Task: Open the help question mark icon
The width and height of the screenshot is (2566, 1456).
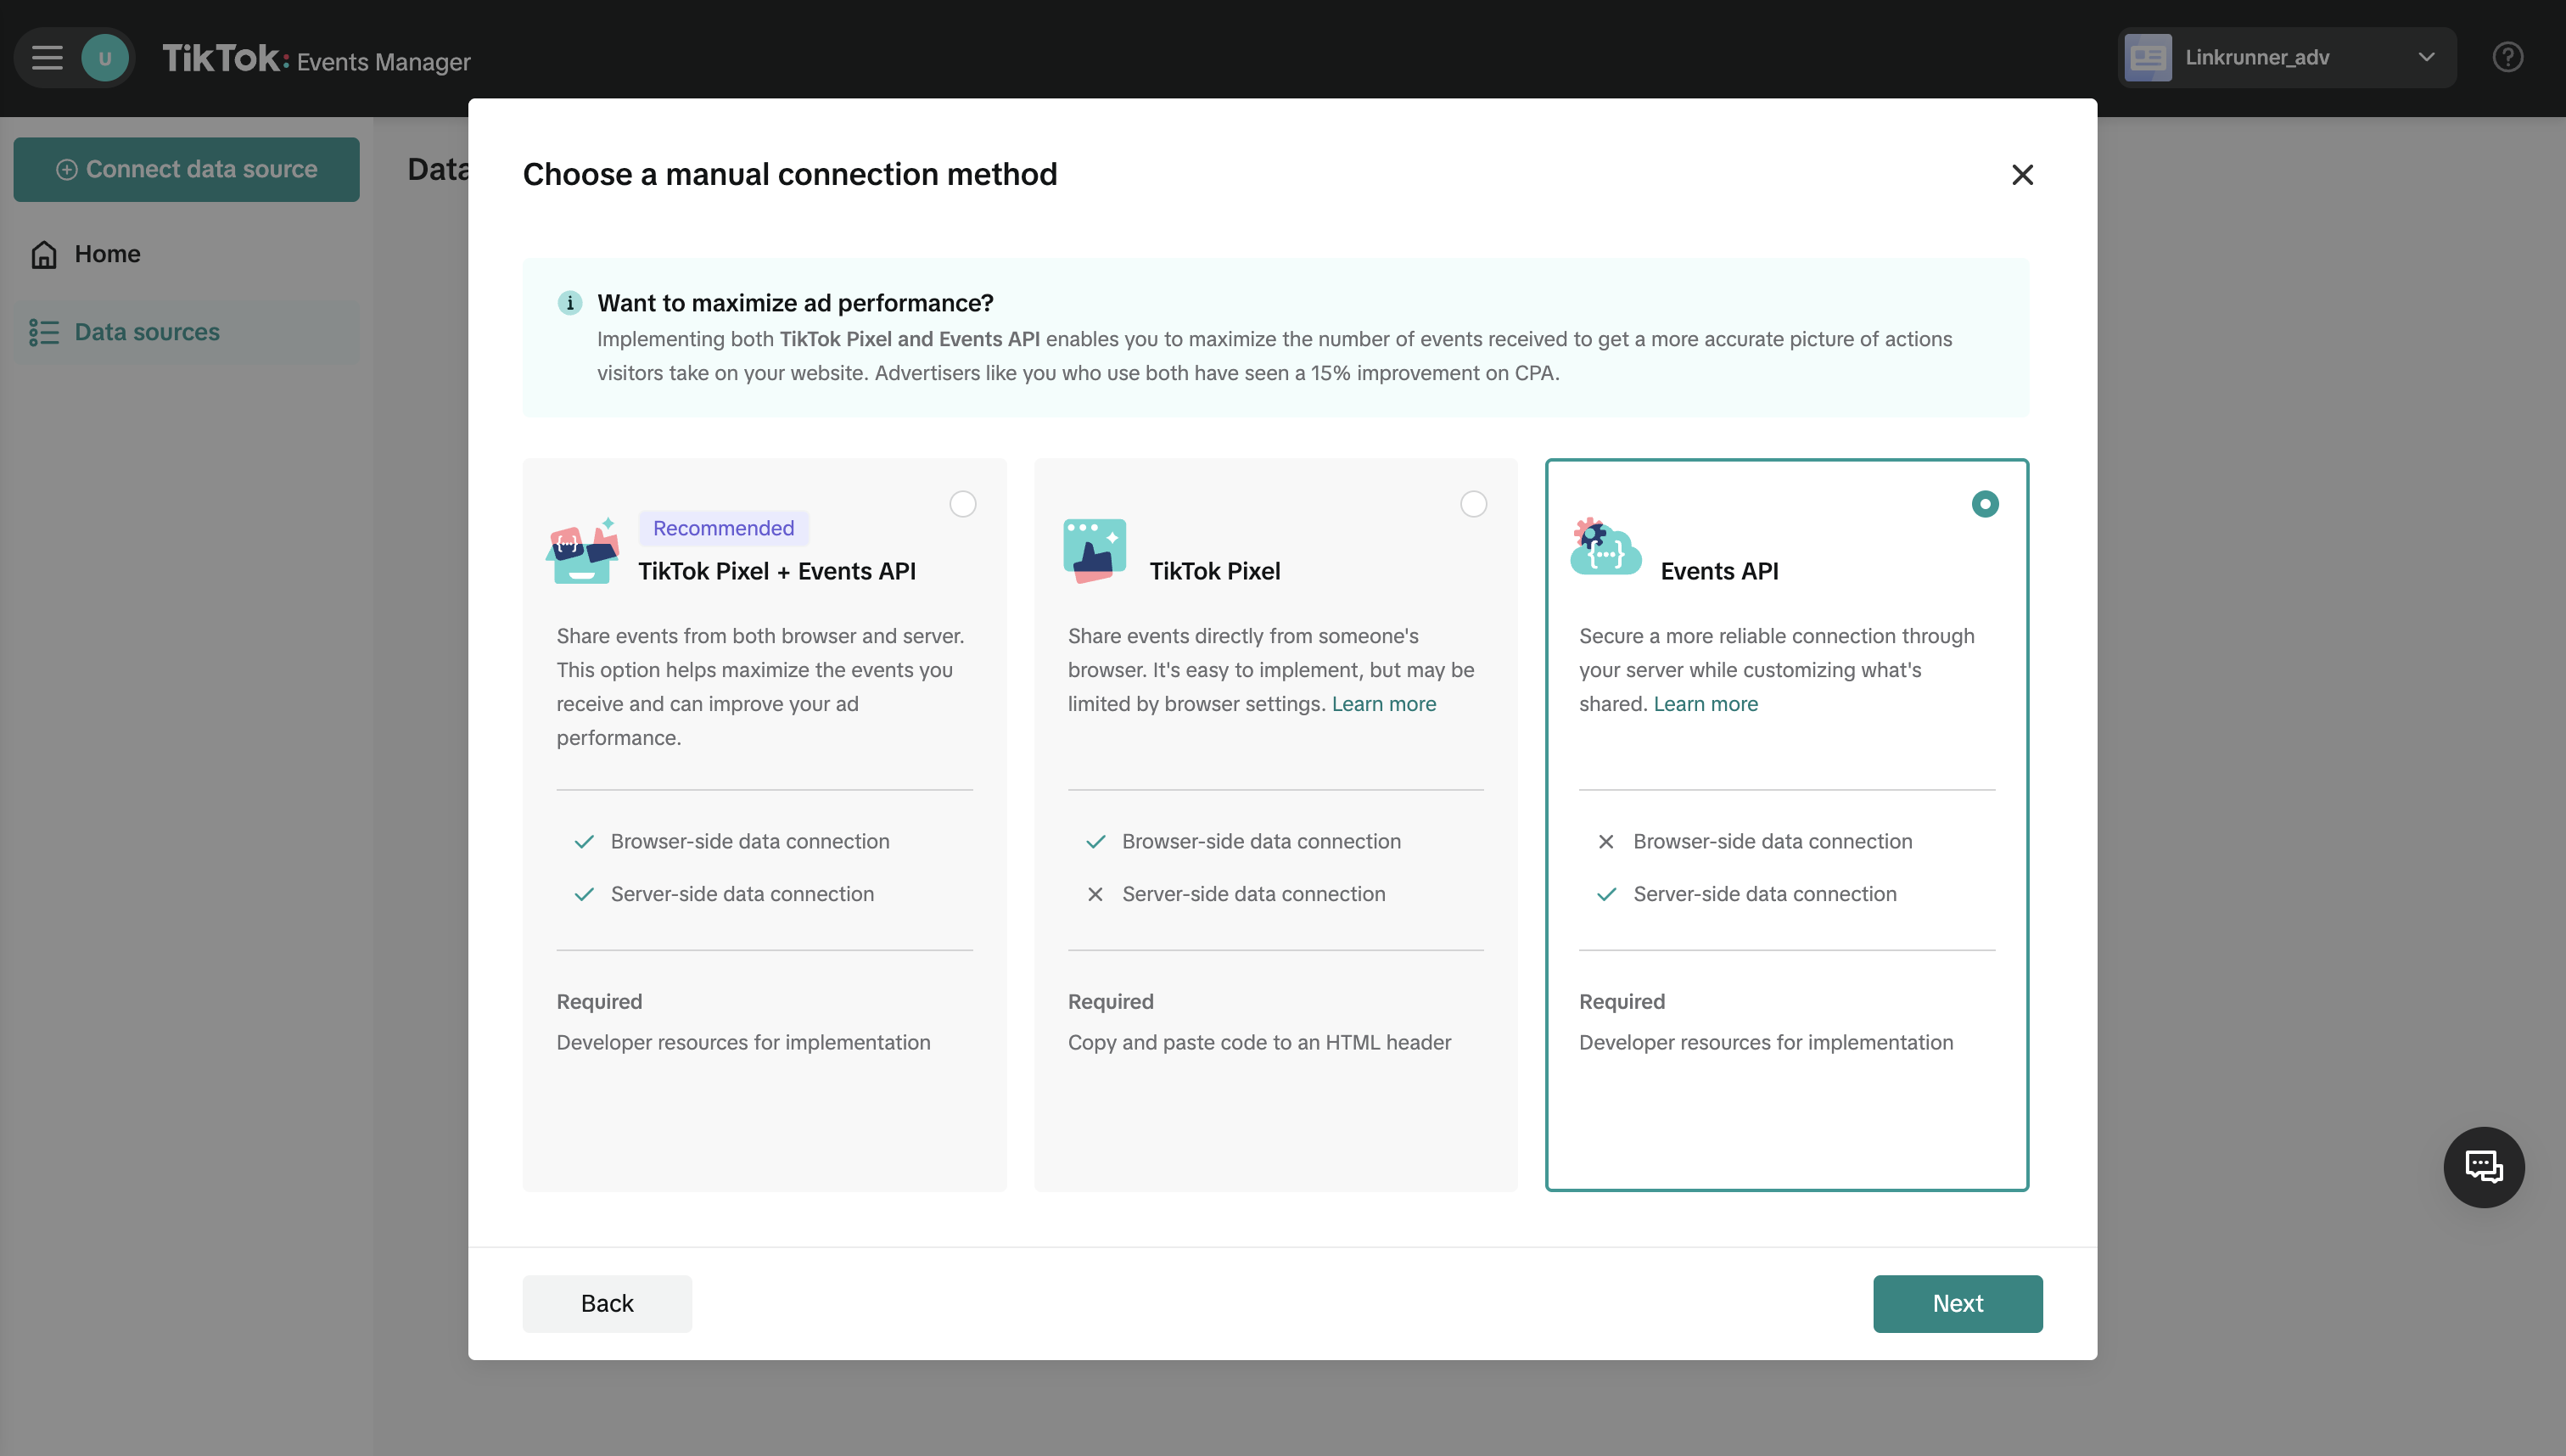Action: (2507, 57)
